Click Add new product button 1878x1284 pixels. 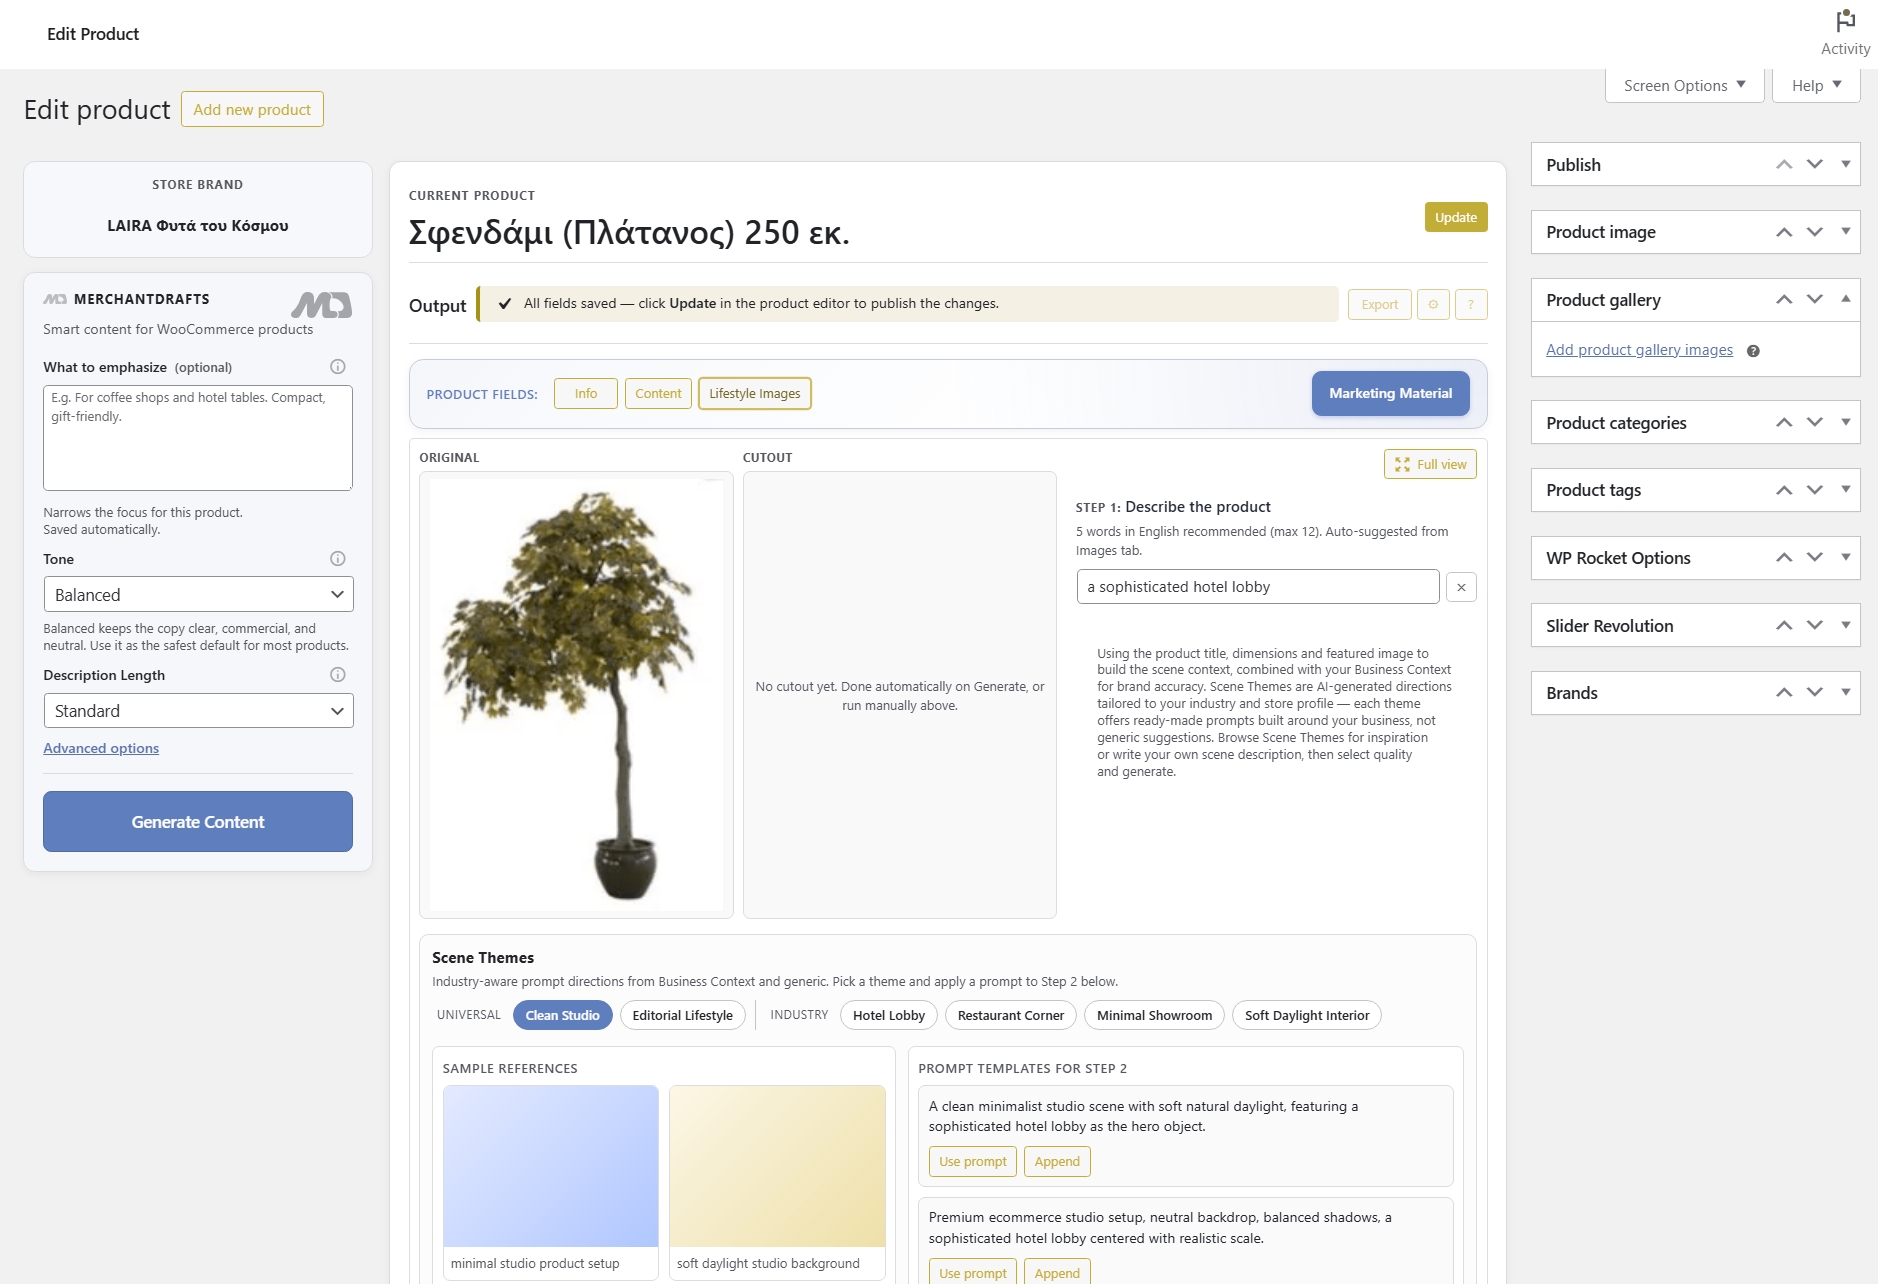pyautogui.click(x=252, y=110)
